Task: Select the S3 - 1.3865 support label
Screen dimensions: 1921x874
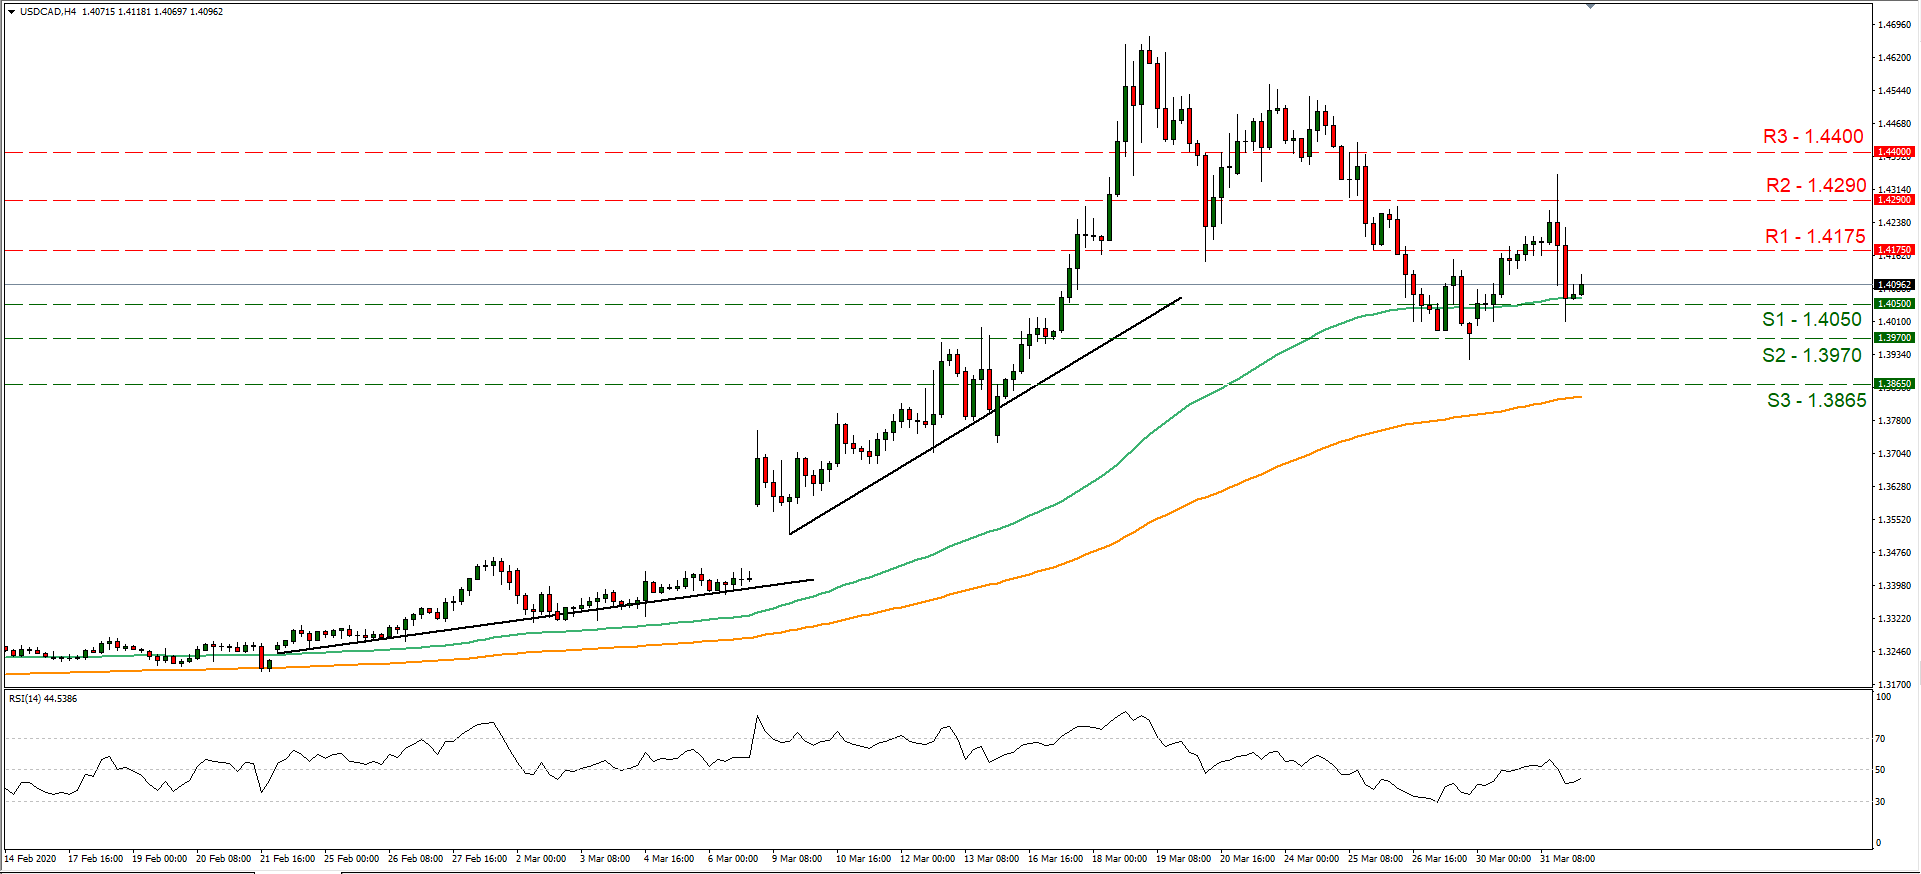Action: pyautogui.click(x=1816, y=400)
